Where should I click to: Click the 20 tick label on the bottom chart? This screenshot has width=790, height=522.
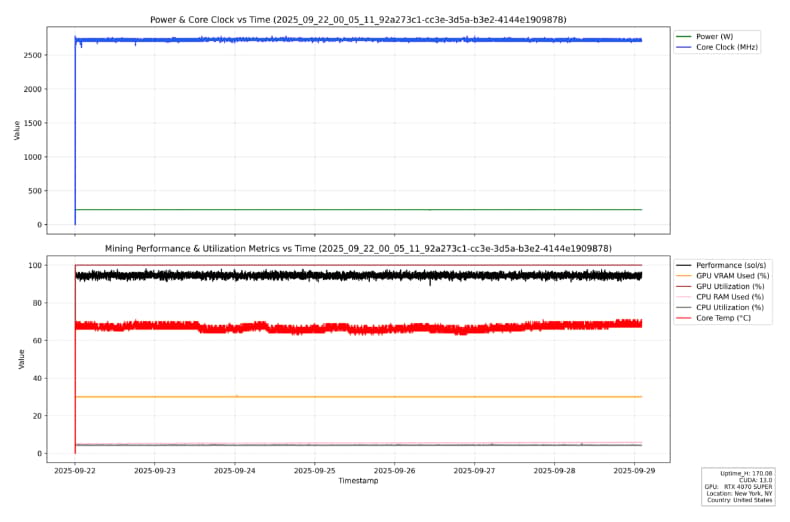37,416
